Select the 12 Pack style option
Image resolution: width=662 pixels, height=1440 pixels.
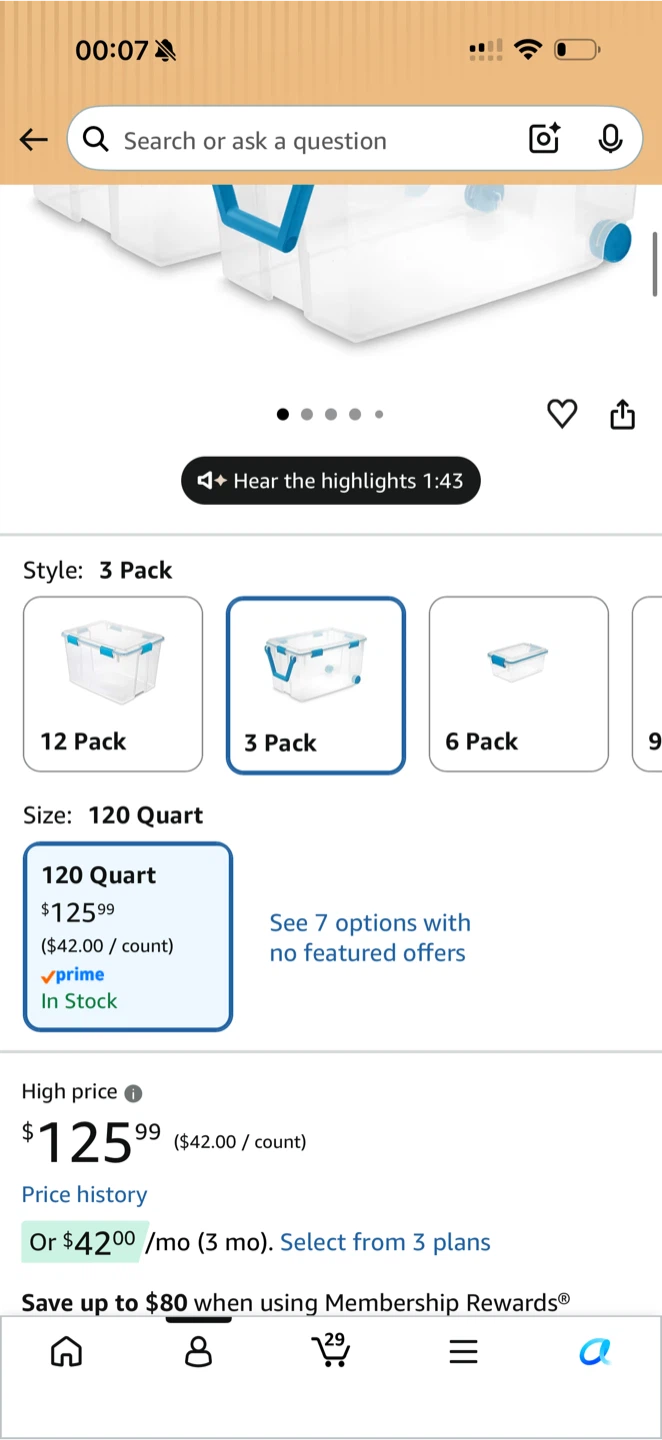[113, 684]
